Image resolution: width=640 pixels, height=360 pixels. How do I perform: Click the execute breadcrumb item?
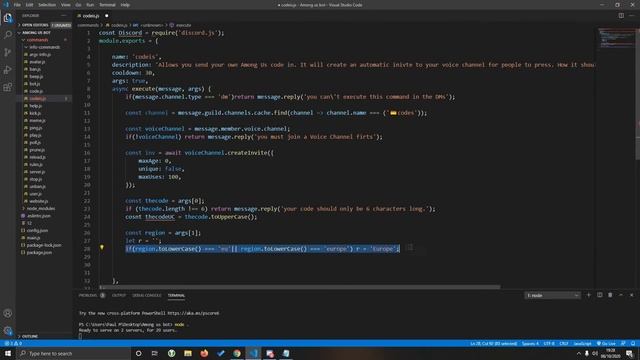[180, 25]
